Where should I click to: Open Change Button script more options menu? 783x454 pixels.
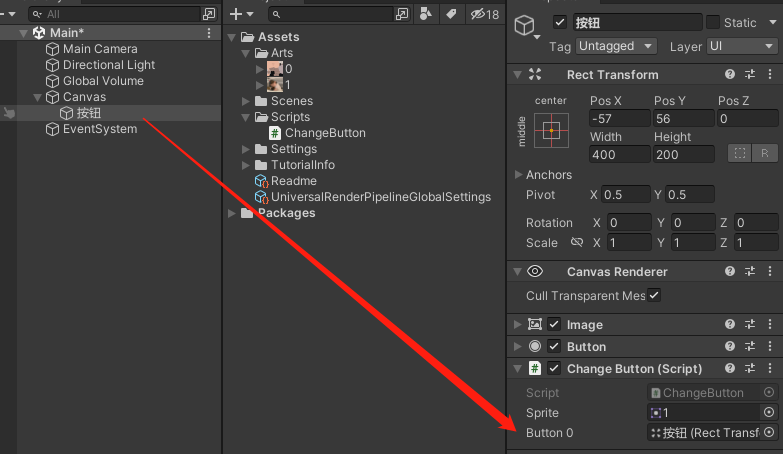pos(770,368)
